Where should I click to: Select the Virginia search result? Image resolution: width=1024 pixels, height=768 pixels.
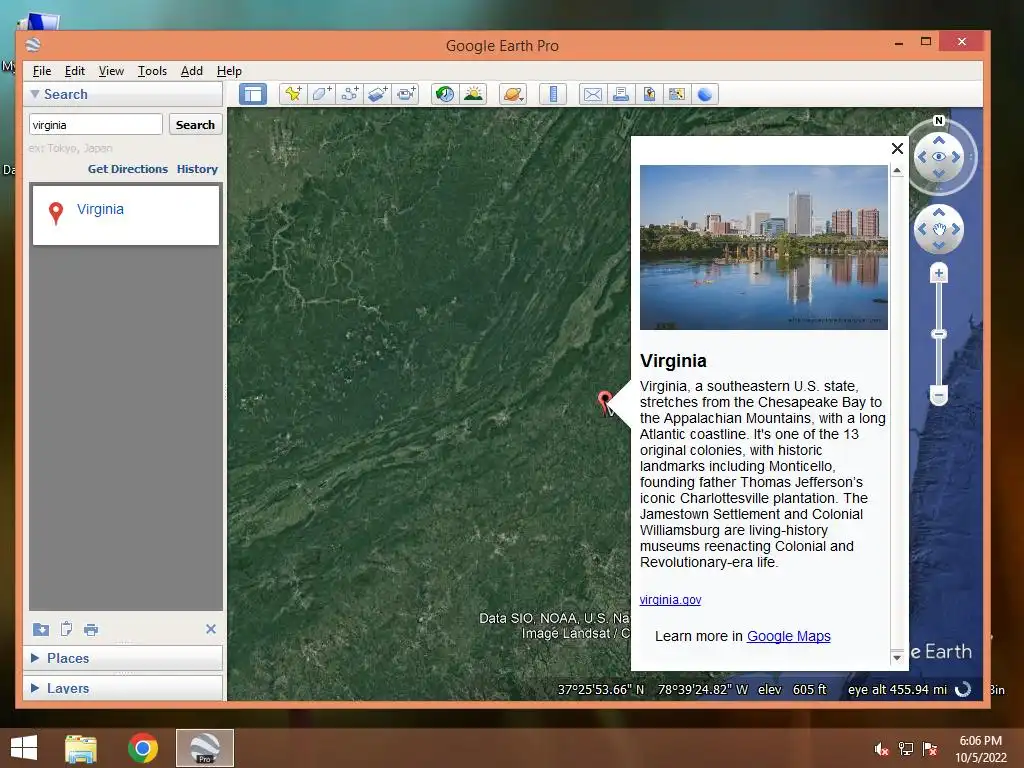(x=125, y=215)
